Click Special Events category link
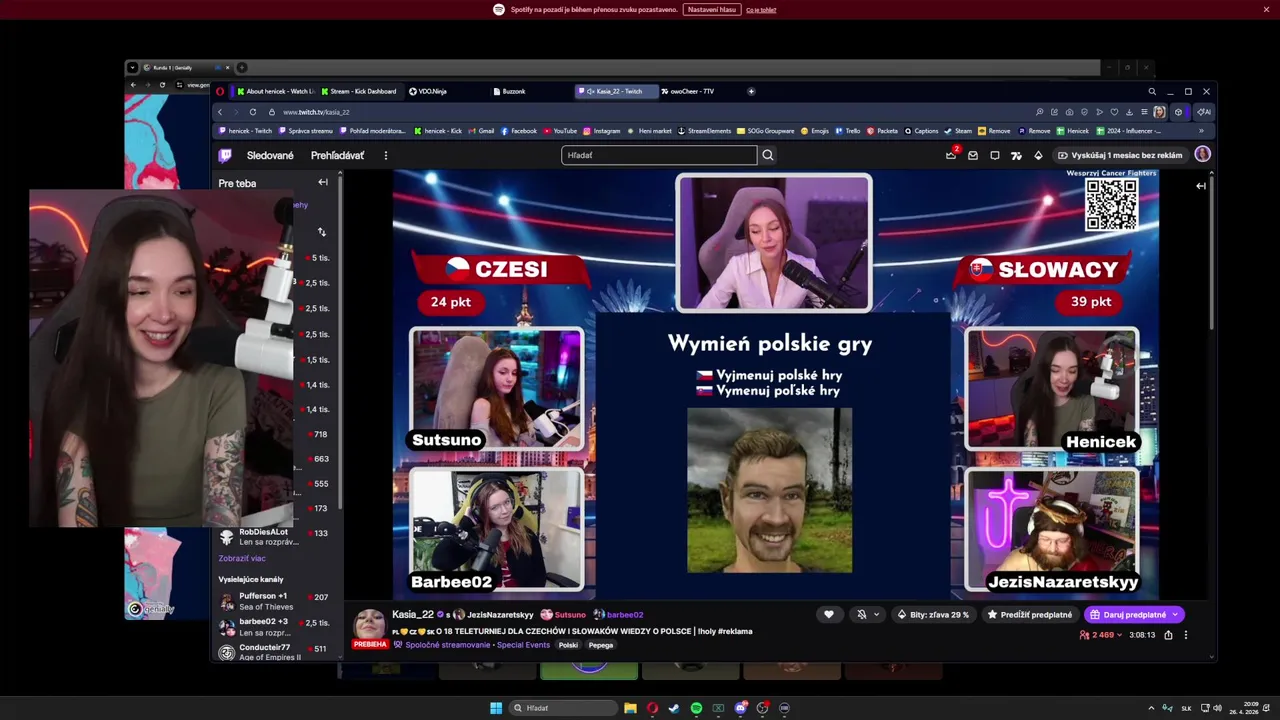The width and height of the screenshot is (1280, 720). [524, 645]
